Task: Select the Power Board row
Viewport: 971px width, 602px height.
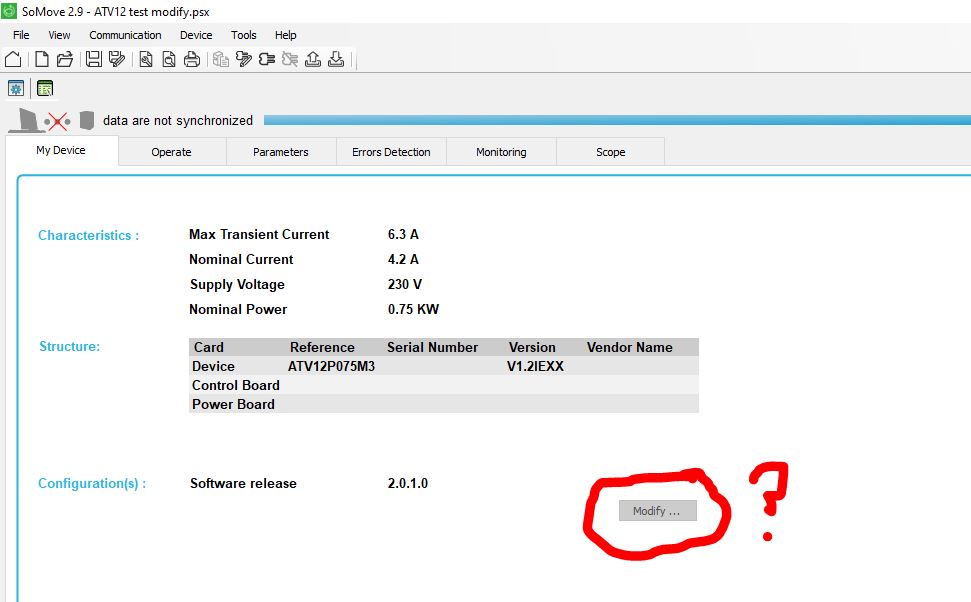Action: click(x=443, y=404)
